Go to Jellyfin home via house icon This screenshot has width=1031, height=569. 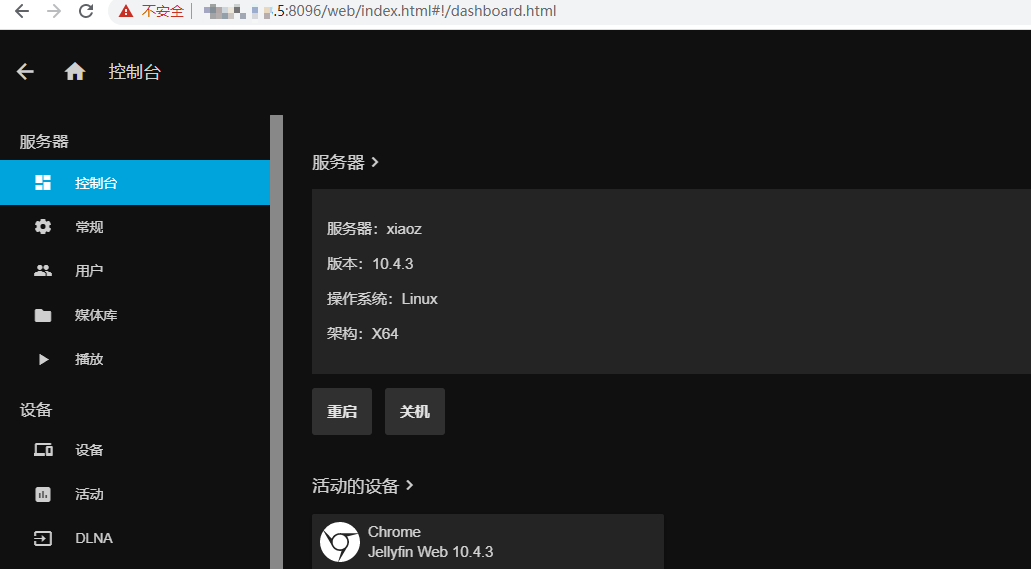75,72
